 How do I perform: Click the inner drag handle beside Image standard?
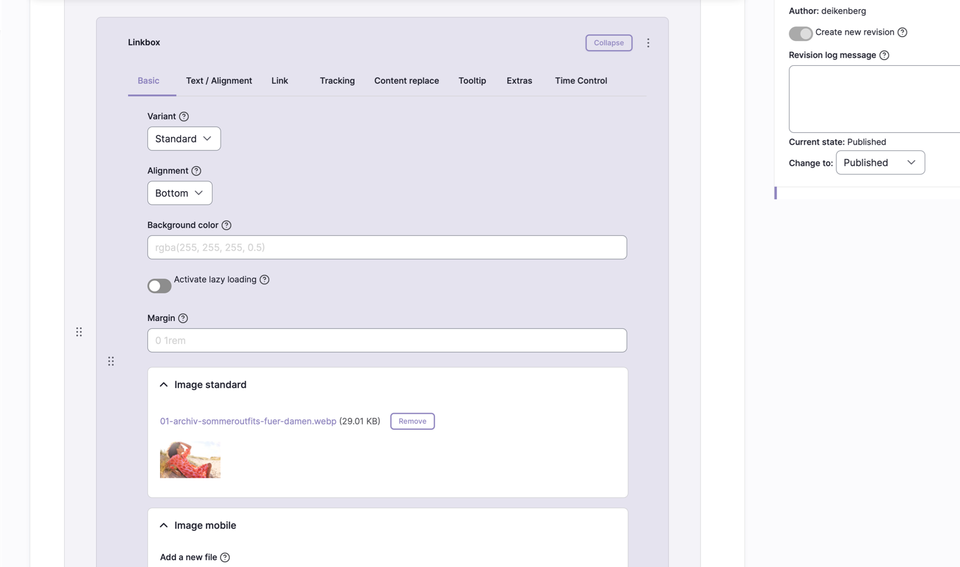pyautogui.click(x=111, y=361)
